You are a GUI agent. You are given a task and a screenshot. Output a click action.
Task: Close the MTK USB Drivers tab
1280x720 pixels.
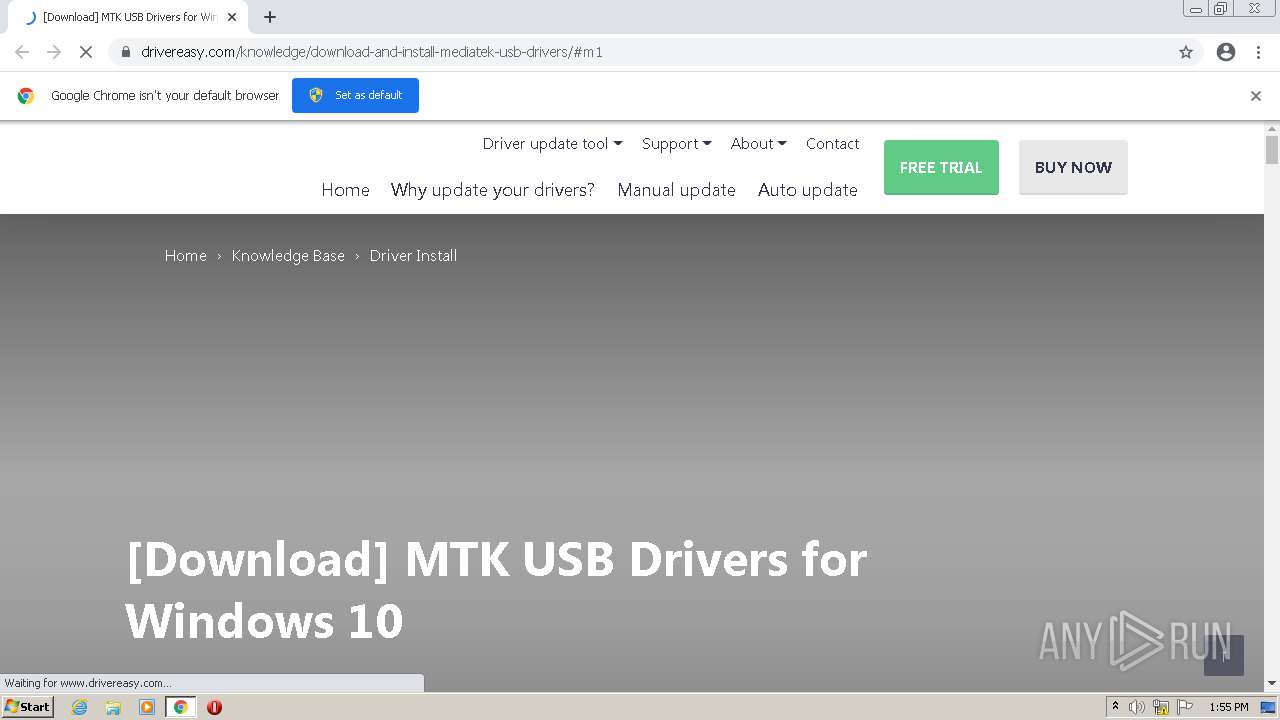point(232,17)
